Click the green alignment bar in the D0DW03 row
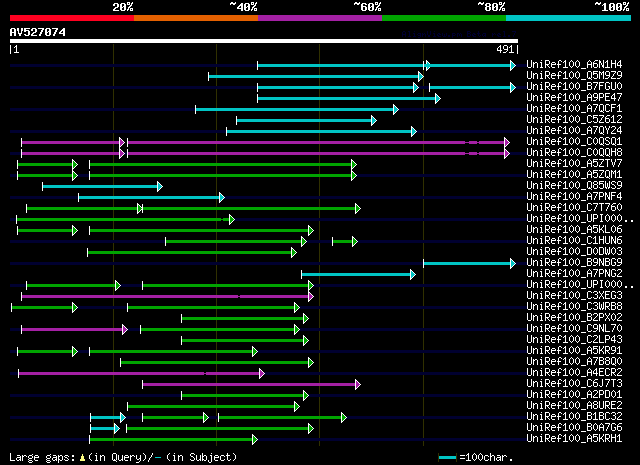Viewport: 640px width, 465px height. pos(192,253)
